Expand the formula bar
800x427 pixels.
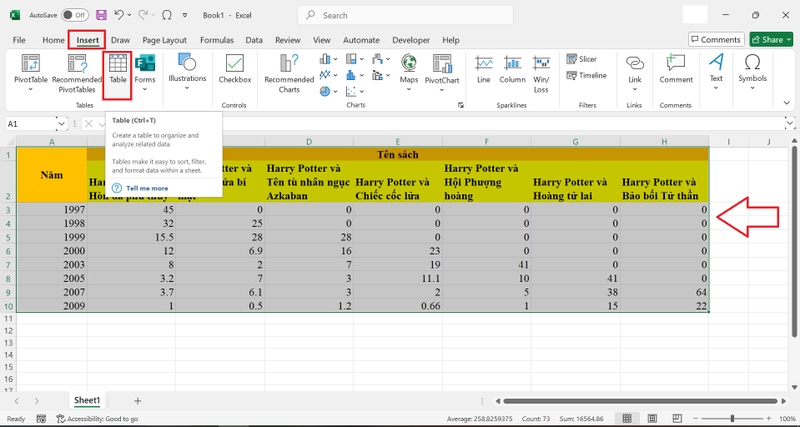click(x=790, y=123)
